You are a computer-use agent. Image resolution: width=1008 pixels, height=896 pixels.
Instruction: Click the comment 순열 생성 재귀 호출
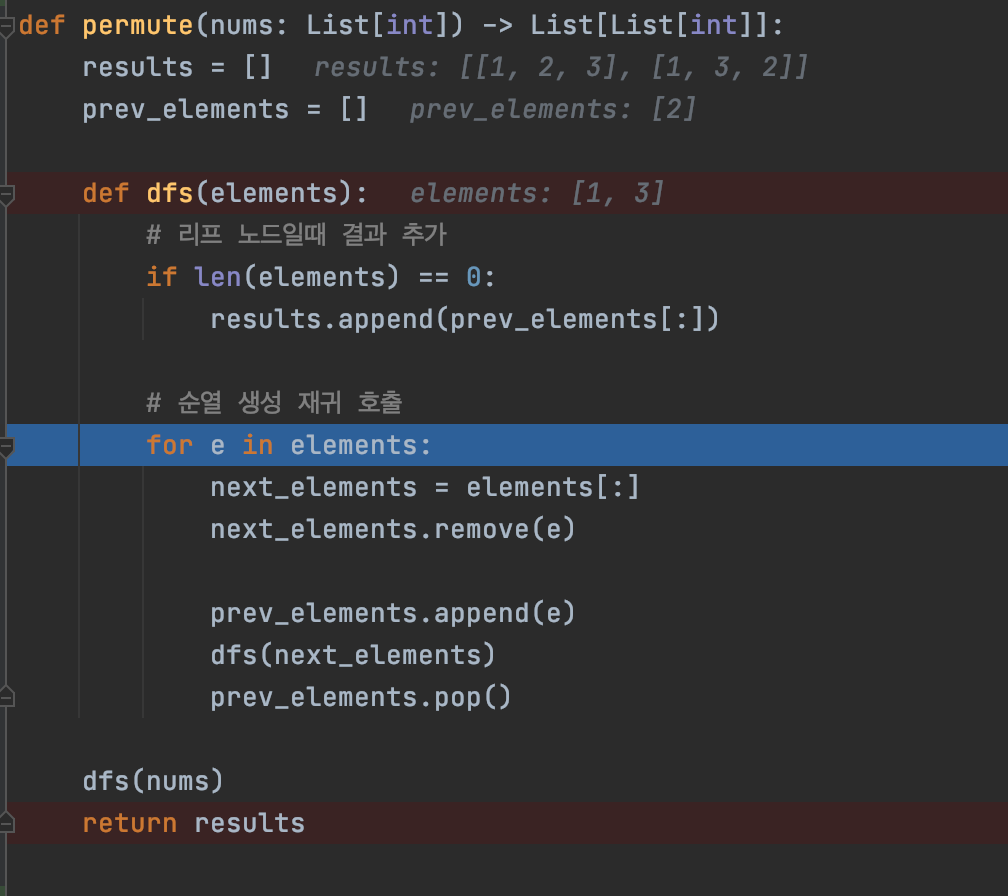pos(274,403)
